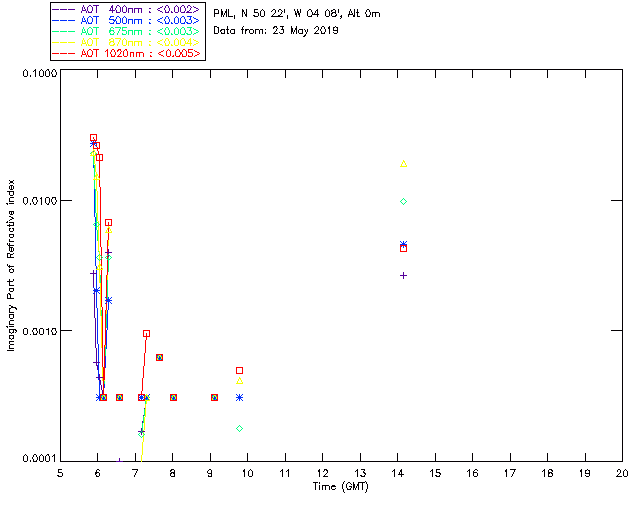640x512 pixels.
Task: Click the AOT 870nm legend entry
Action: pyautogui.click(x=127, y=42)
